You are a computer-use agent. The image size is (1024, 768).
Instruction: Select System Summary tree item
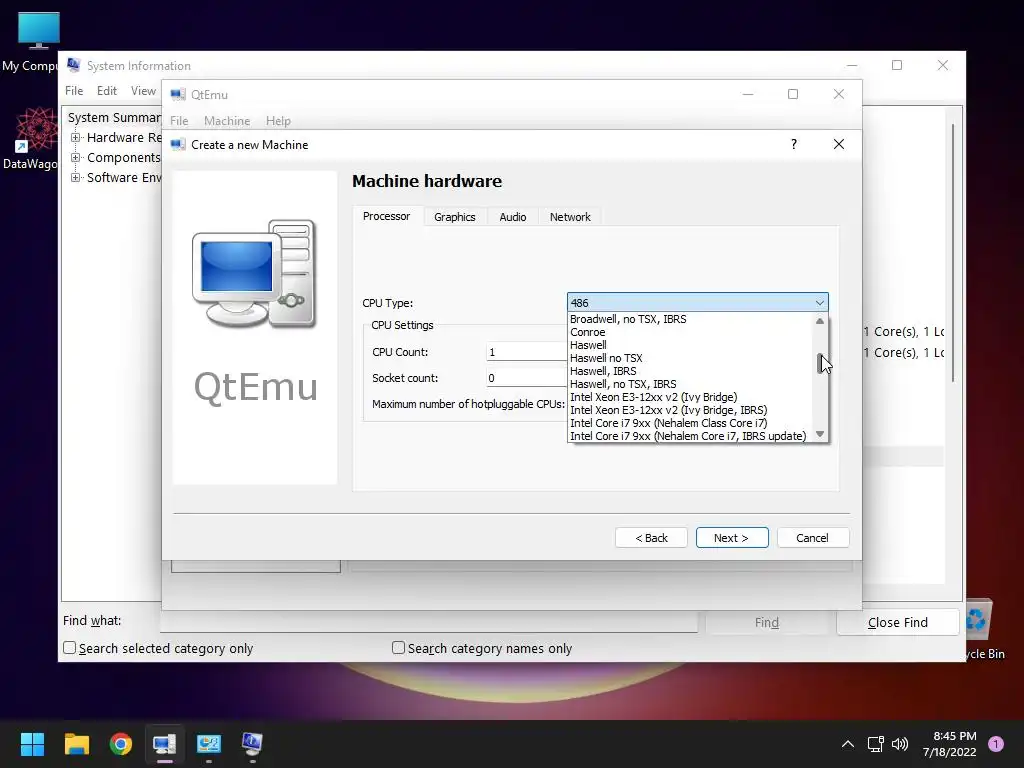(x=114, y=118)
